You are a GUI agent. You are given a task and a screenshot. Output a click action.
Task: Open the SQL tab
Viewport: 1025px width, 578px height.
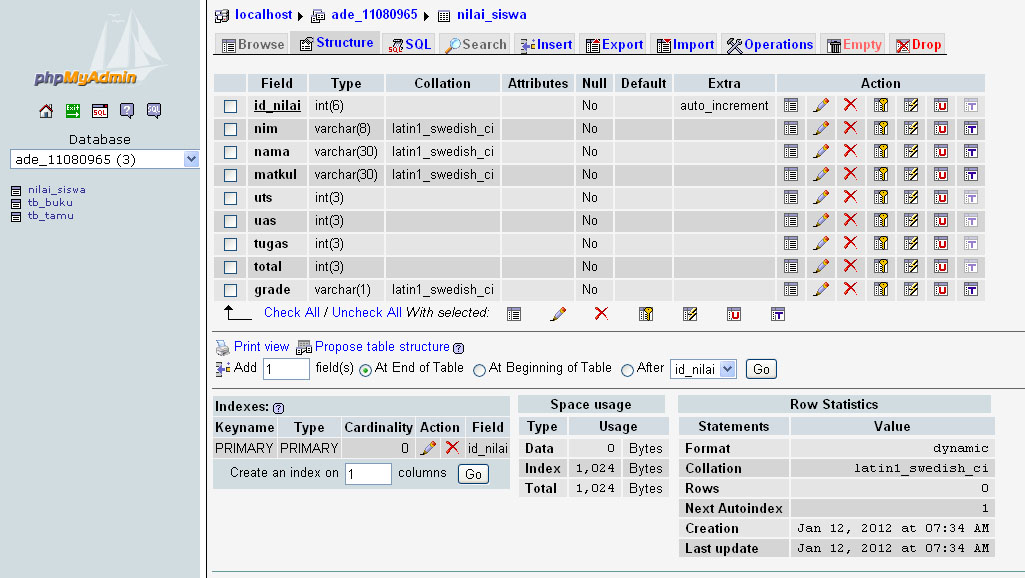click(410, 44)
